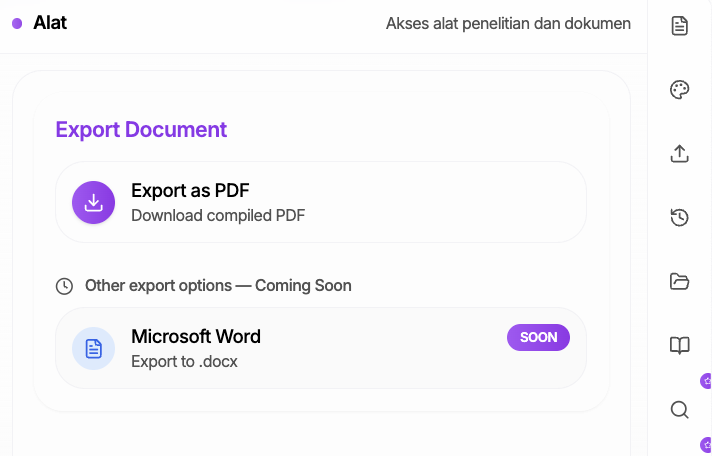Click the purple star badge above search icon
Screen dimensions: 712x456
(706, 380)
